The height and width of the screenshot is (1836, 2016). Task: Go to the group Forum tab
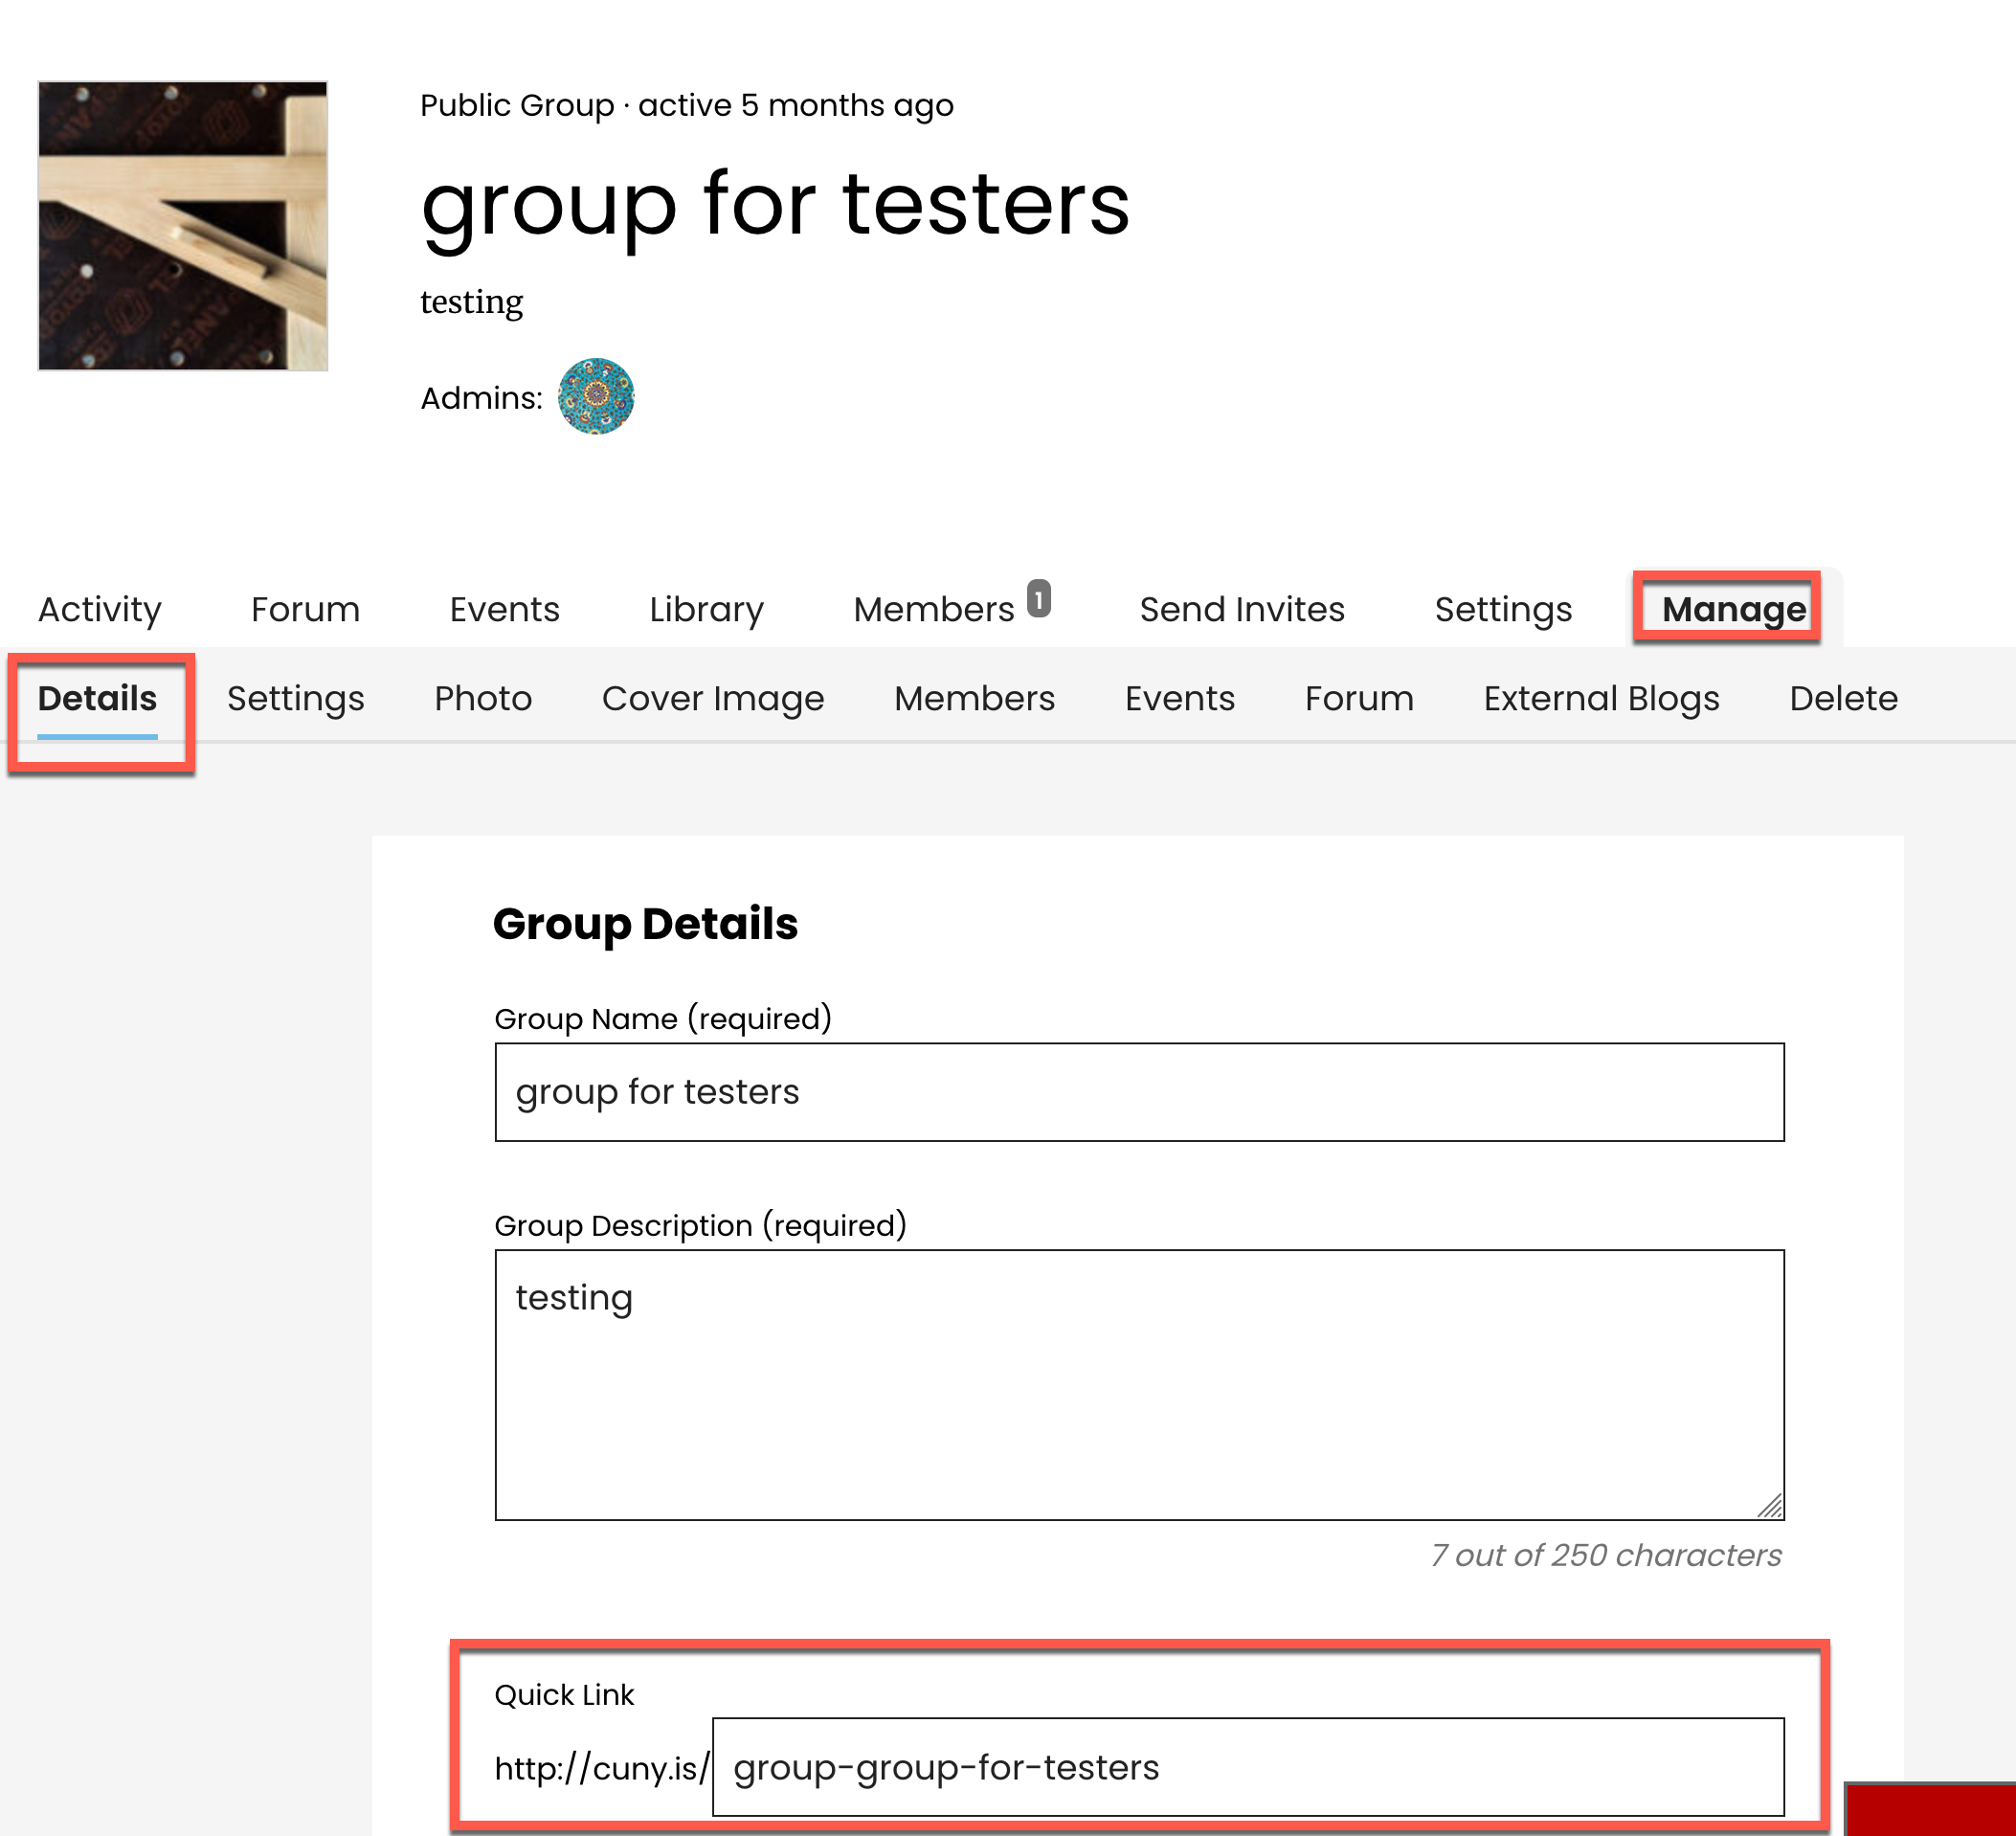pos(305,609)
